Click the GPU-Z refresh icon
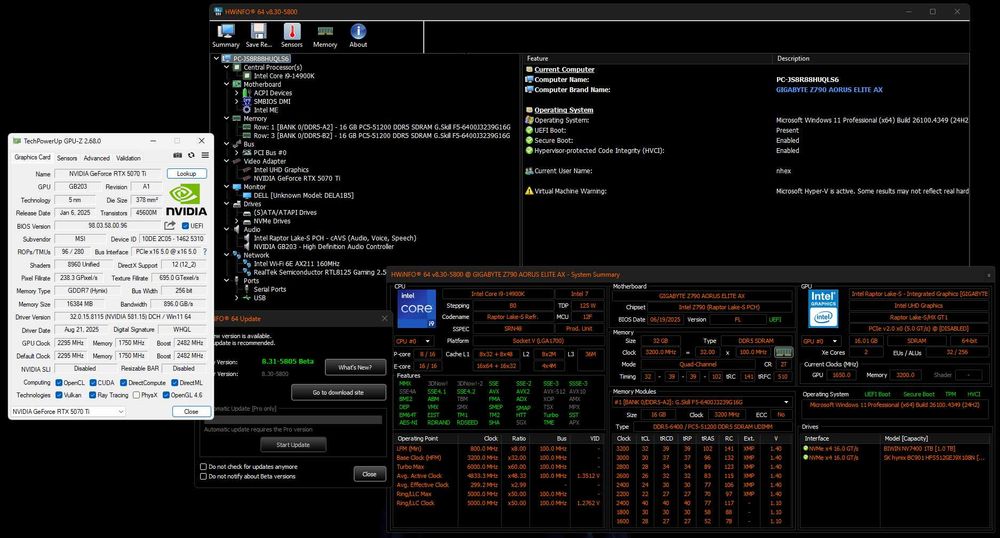 pyautogui.click(x=191, y=155)
